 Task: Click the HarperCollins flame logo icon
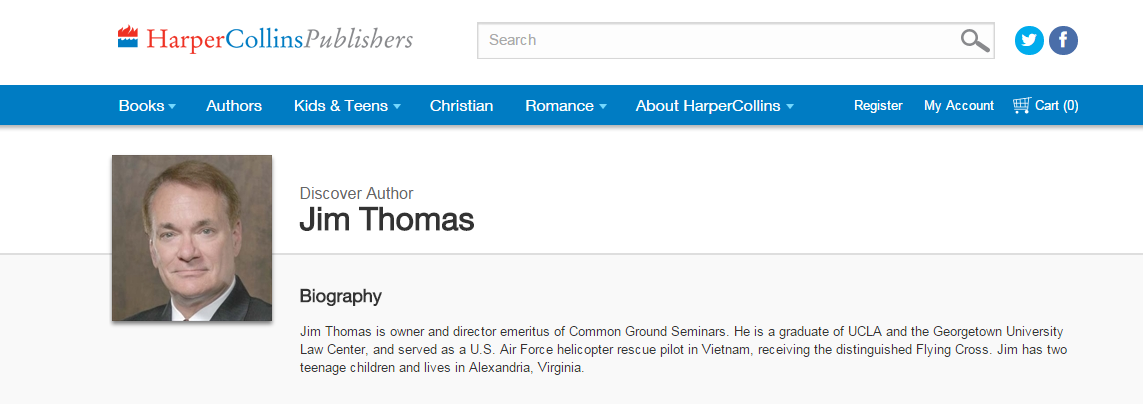pyautogui.click(x=127, y=38)
